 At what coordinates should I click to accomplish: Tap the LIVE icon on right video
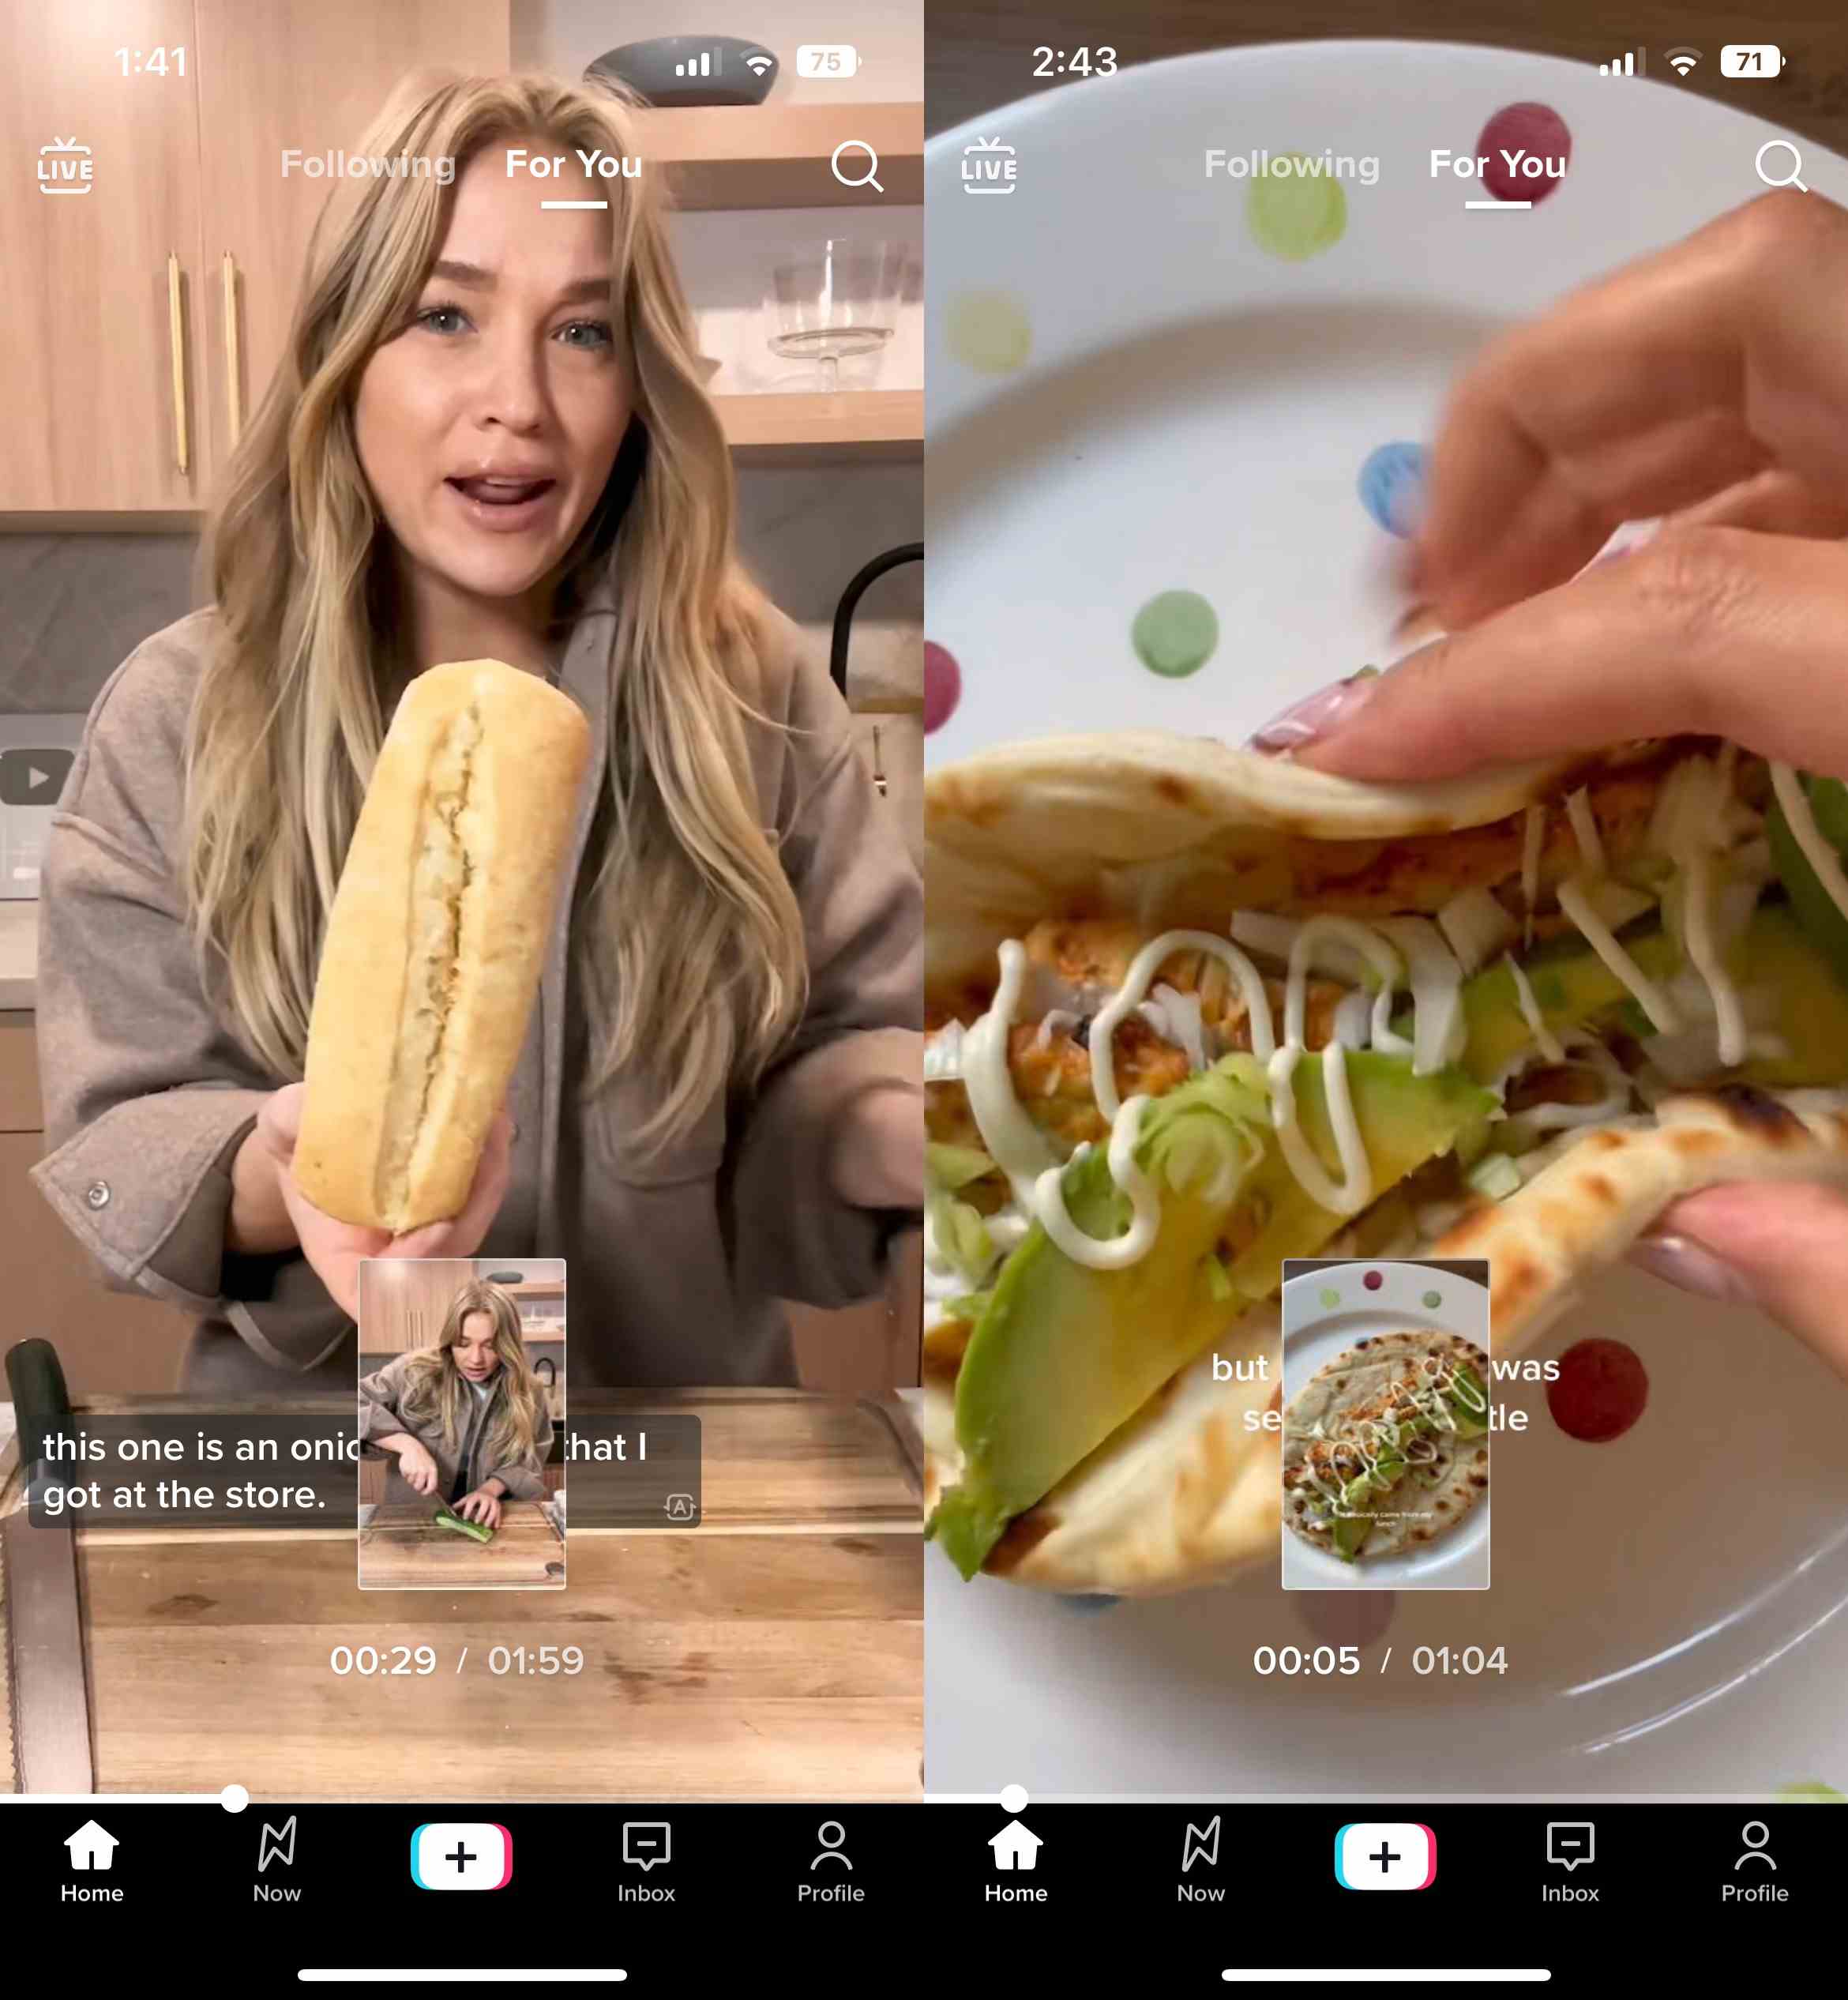(x=987, y=164)
